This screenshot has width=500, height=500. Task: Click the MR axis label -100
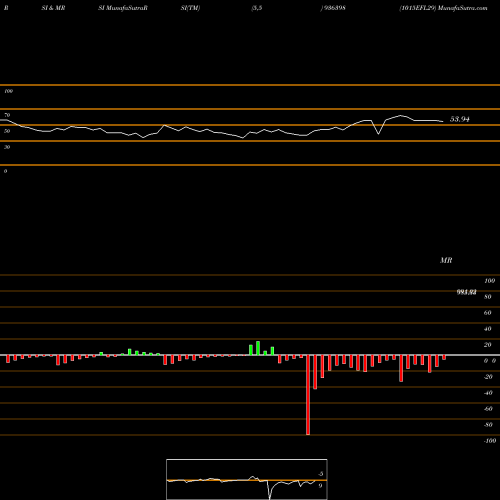pos(490,441)
